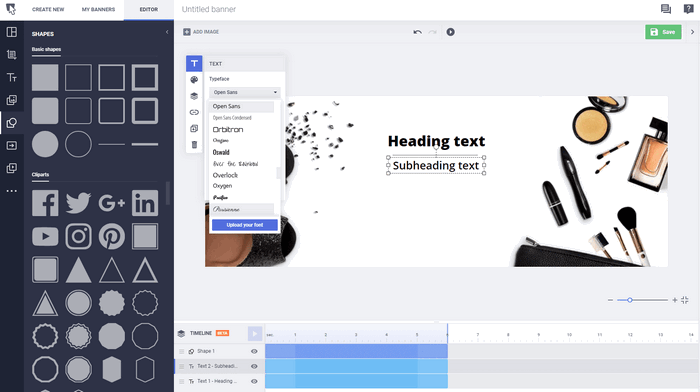700x392 pixels.
Task: Open the help question icon
Action: pyautogui.click(x=688, y=9)
